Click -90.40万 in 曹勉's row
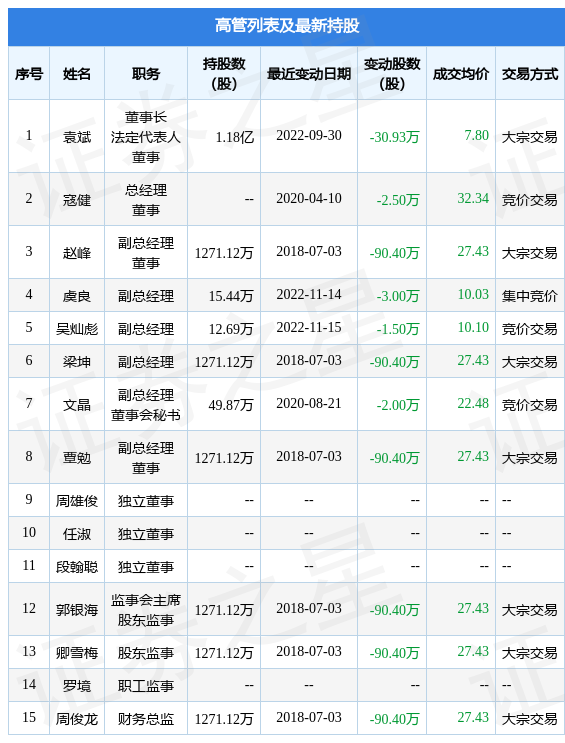The image size is (565, 743). [x=394, y=458]
